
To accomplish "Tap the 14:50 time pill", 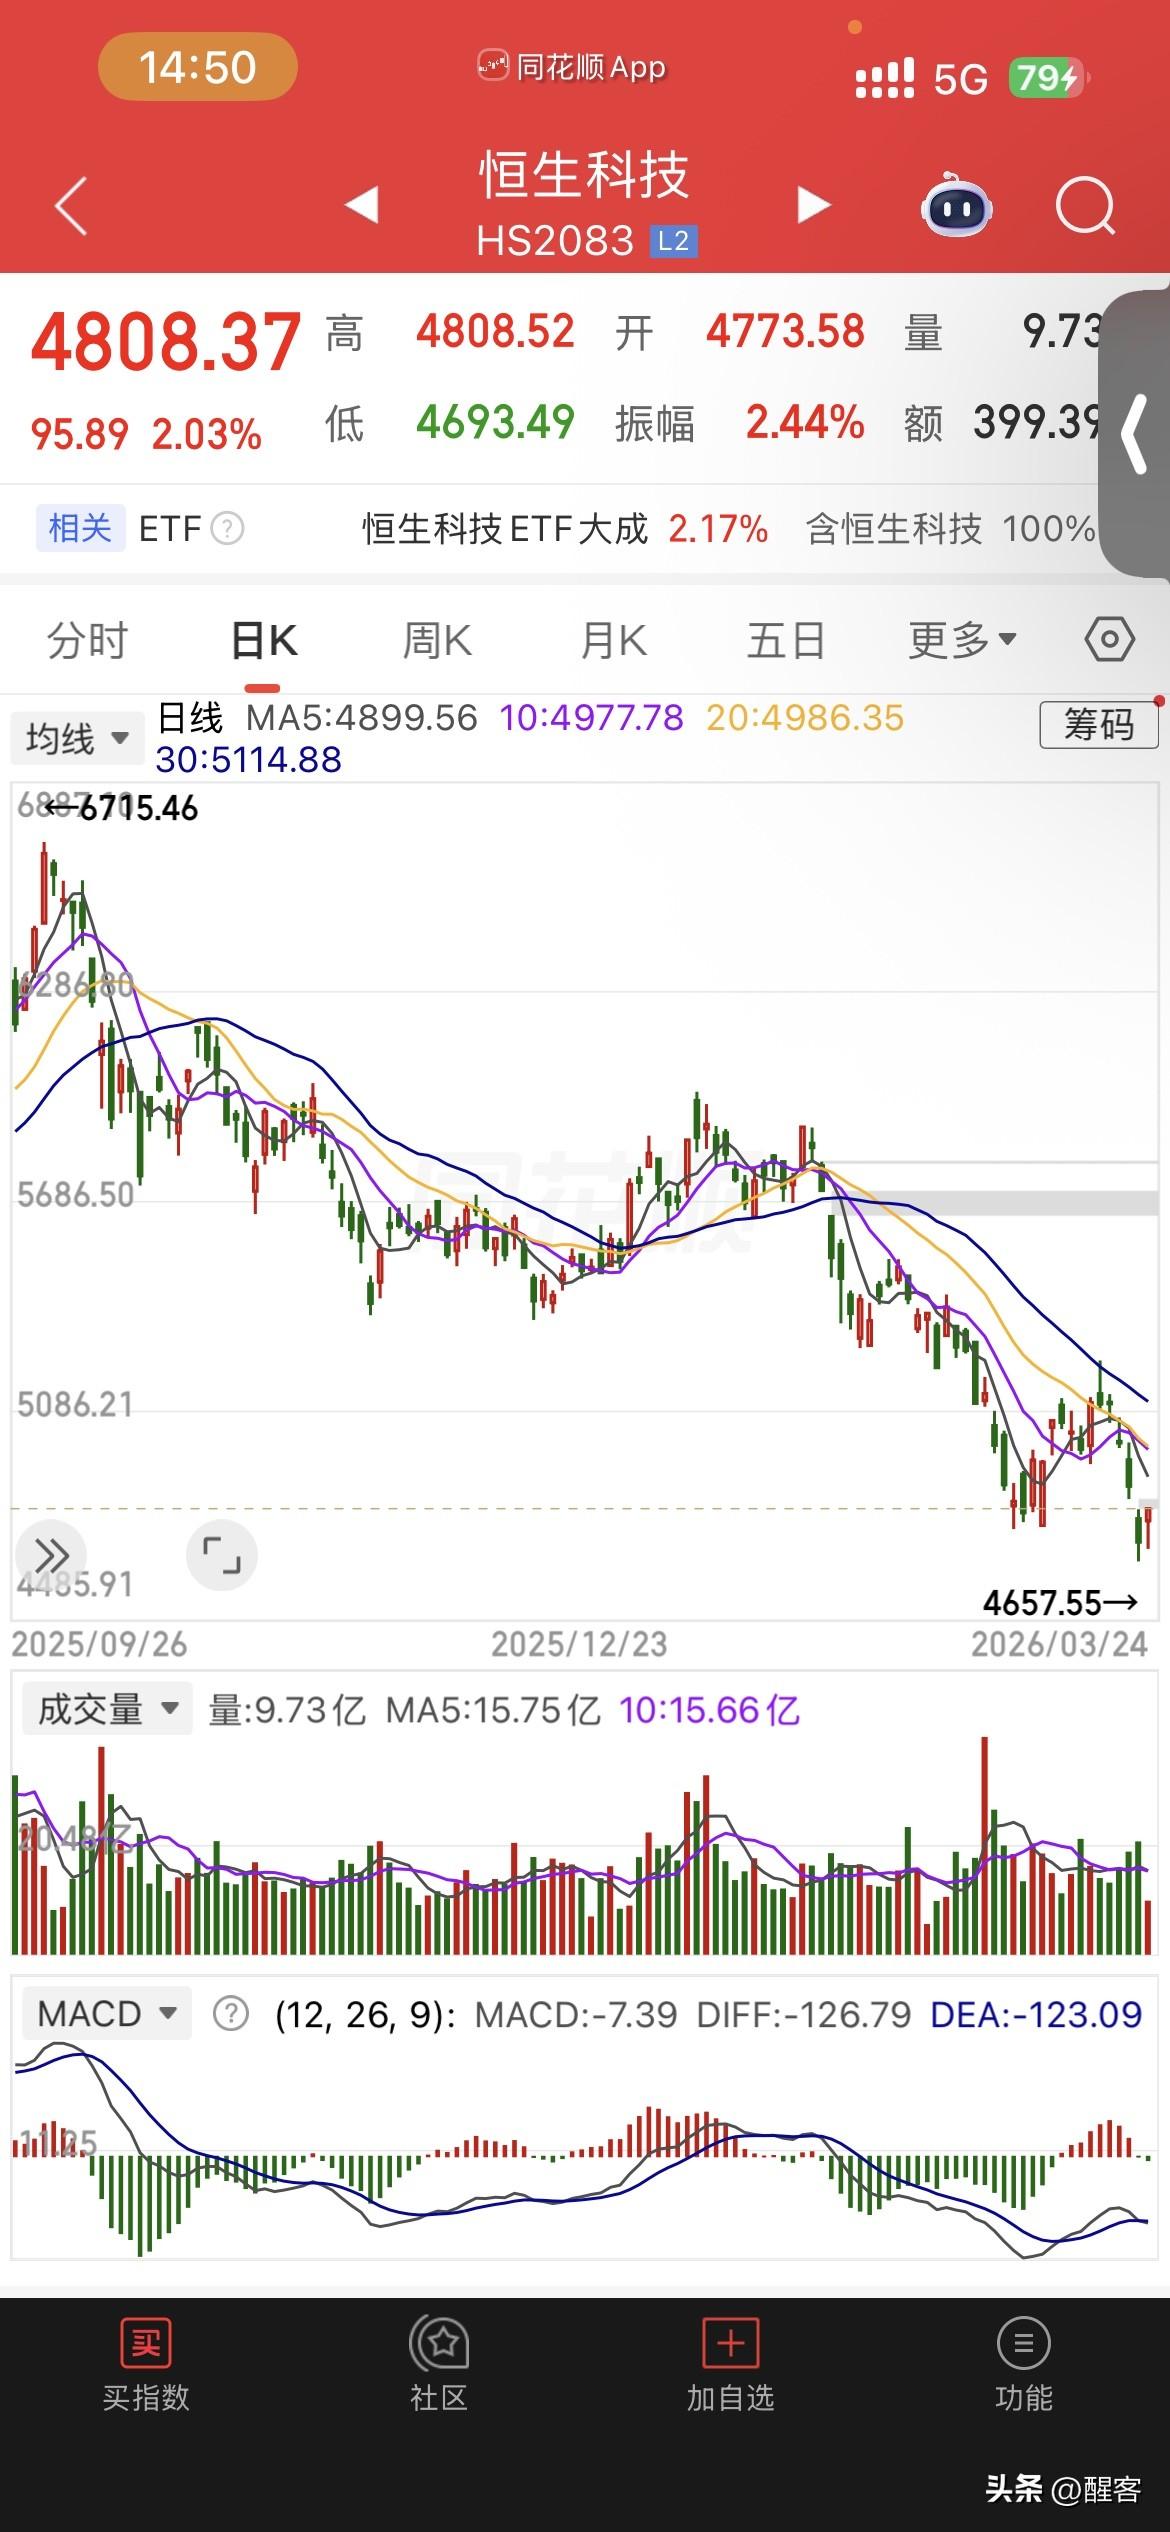I will (x=197, y=67).
